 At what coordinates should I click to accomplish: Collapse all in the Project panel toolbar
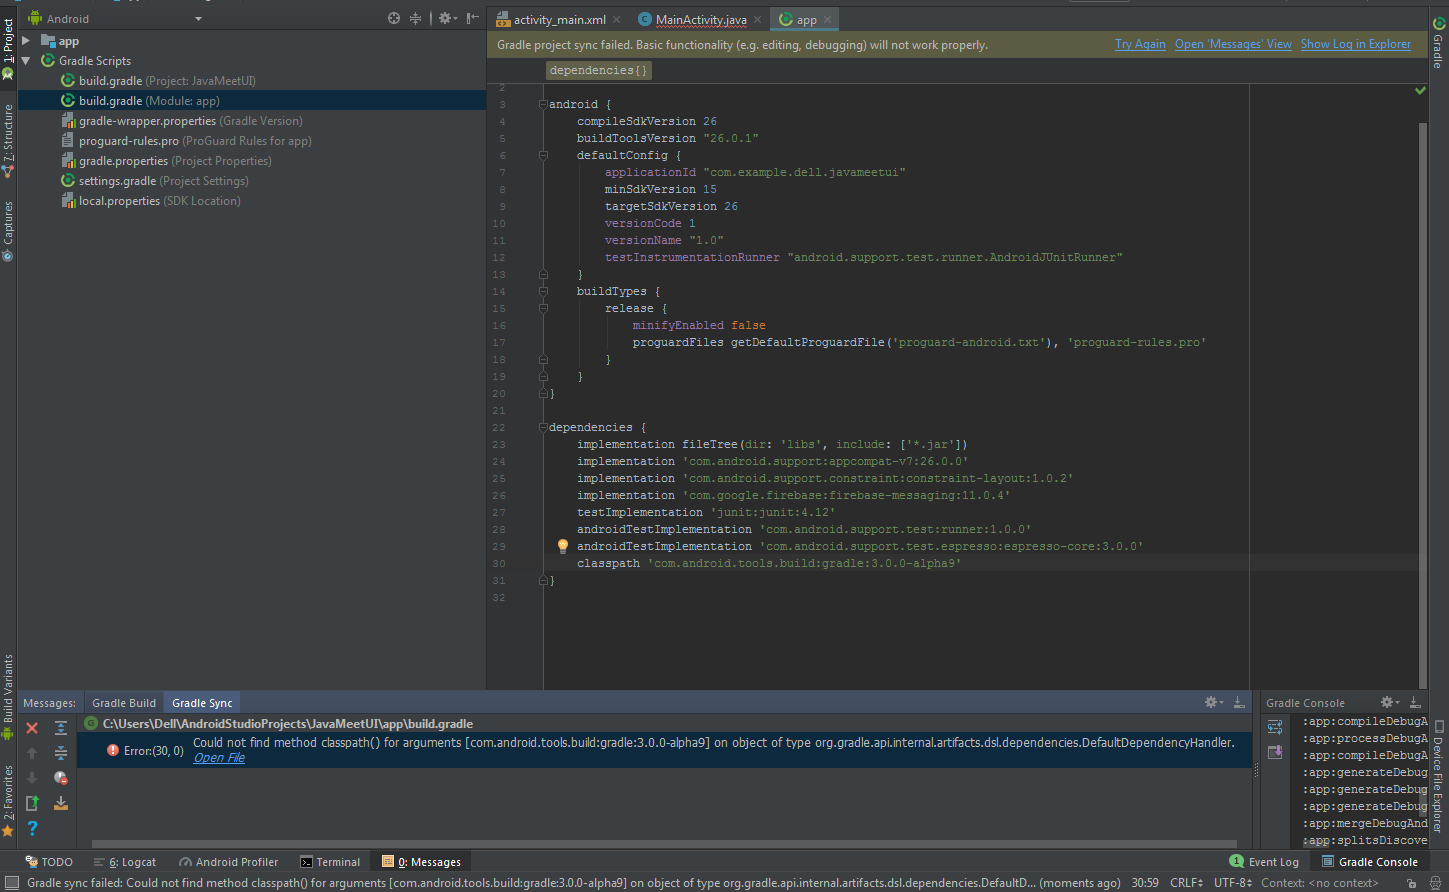tap(415, 18)
